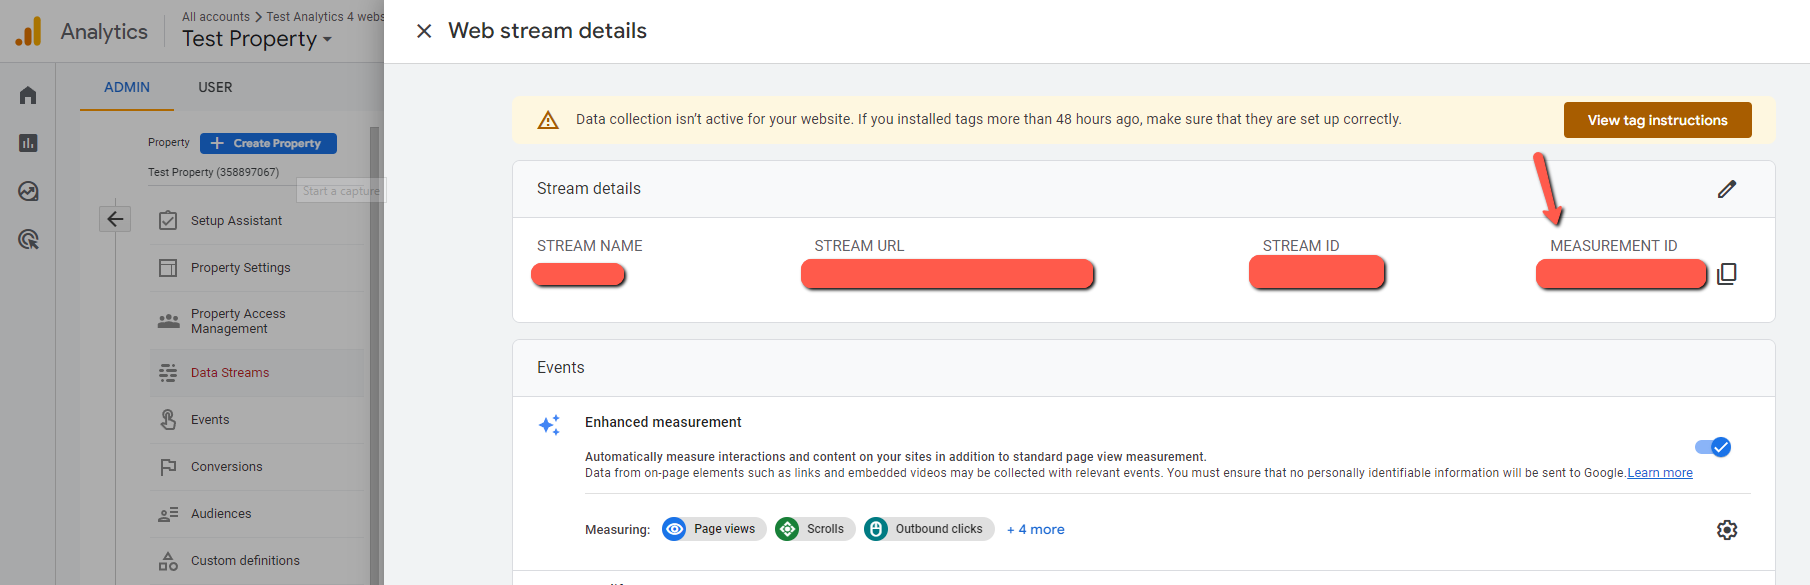1810x585 pixels.
Task: Open Data Streams in the property menu
Action: coord(230,373)
